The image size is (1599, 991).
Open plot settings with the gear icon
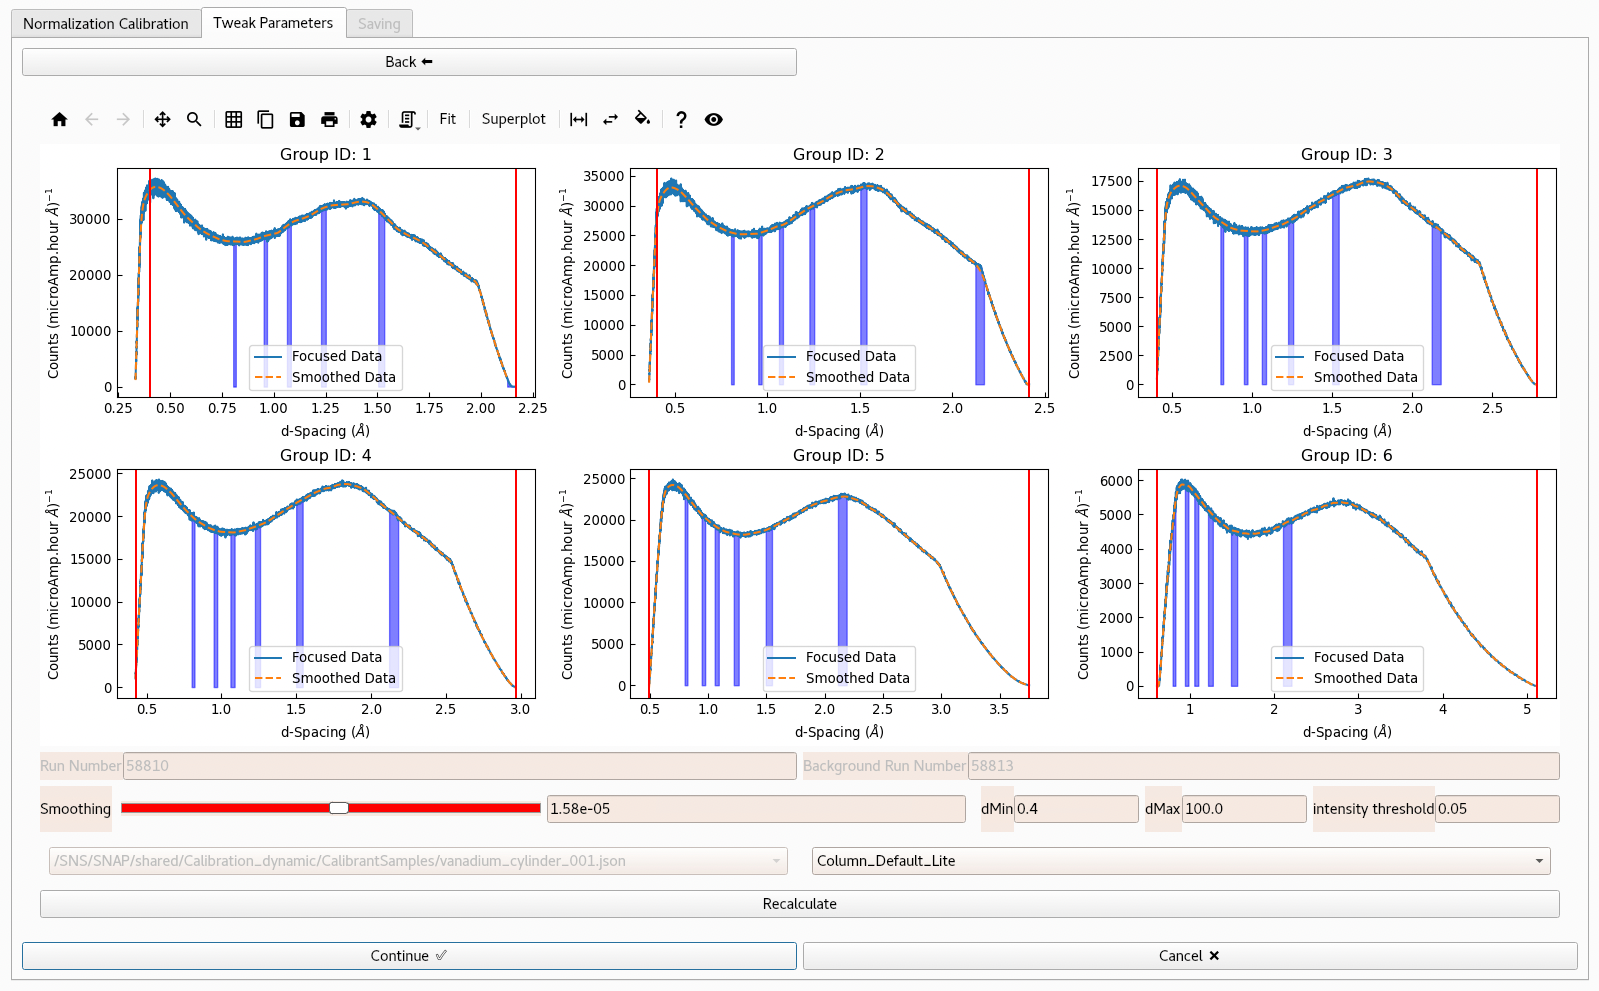click(368, 119)
